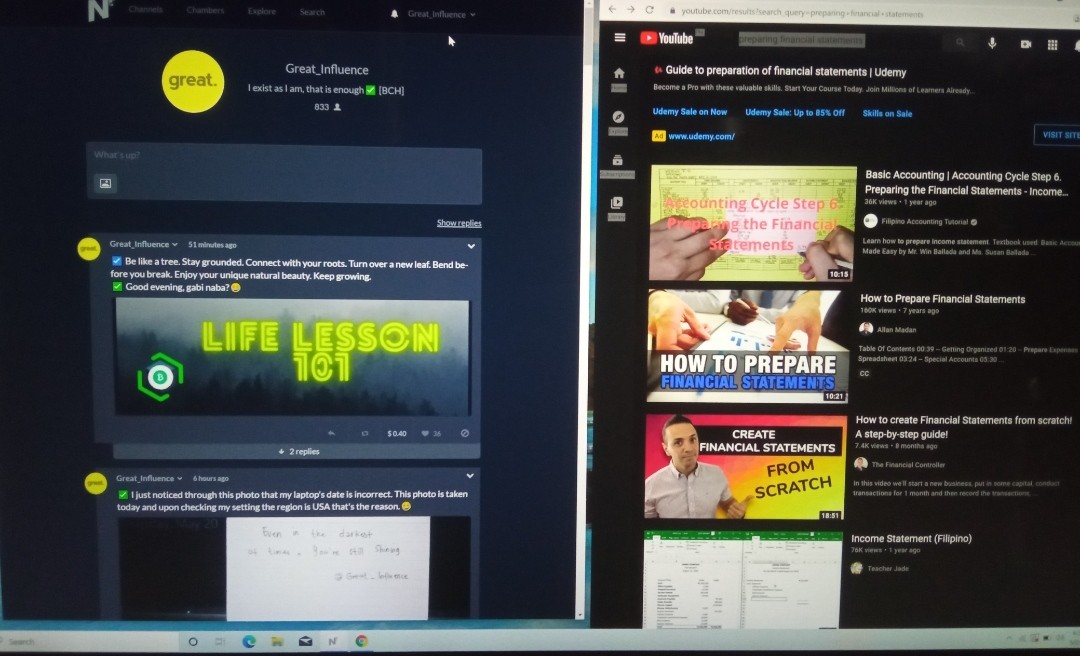Go to YouTube Home in sidebar
The image size is (1080, 656).
click(x=619, y=78)
